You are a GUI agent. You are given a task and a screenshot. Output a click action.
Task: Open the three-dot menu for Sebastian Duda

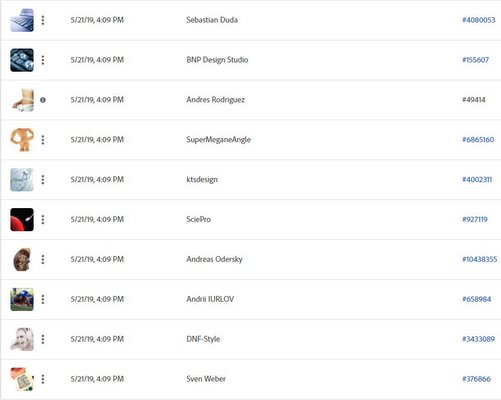point(43,20)
